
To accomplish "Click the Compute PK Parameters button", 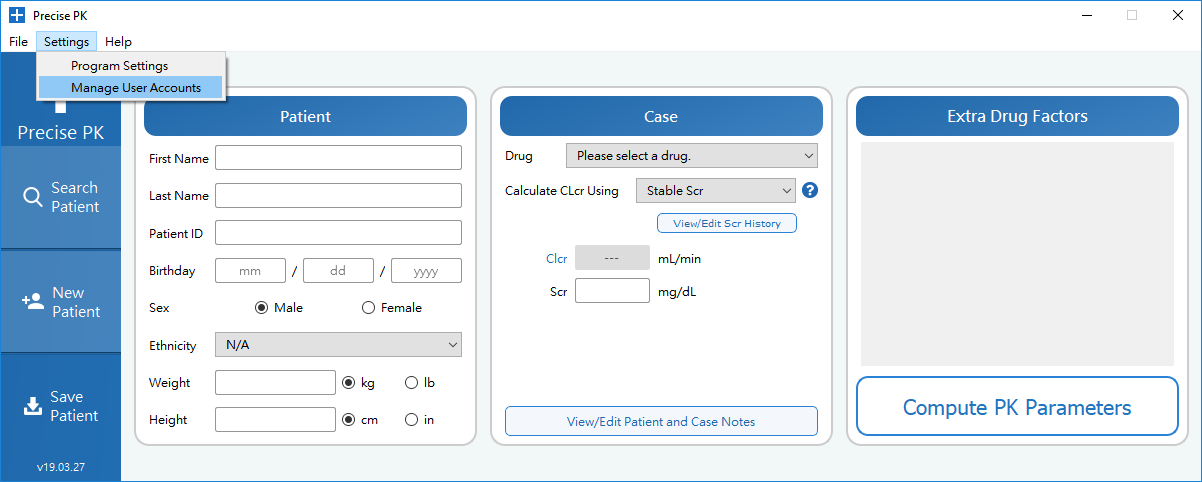I will pyautogui.click(x=1017, y=407).
